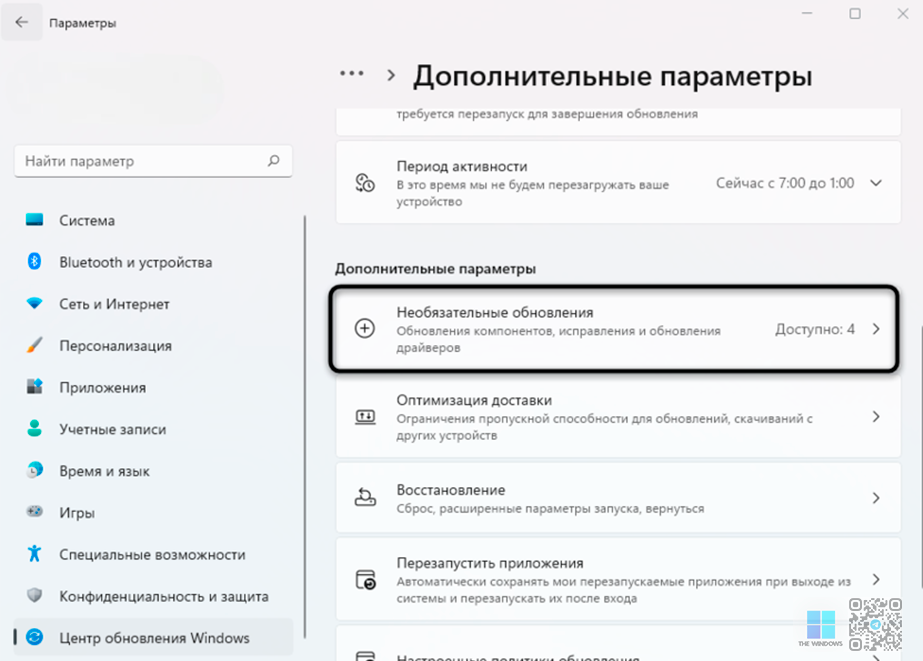Screen dimensions: 923x661
Task: Click in the Найти параметр search field
Action: pyautogui.click(x=153, y=161)
